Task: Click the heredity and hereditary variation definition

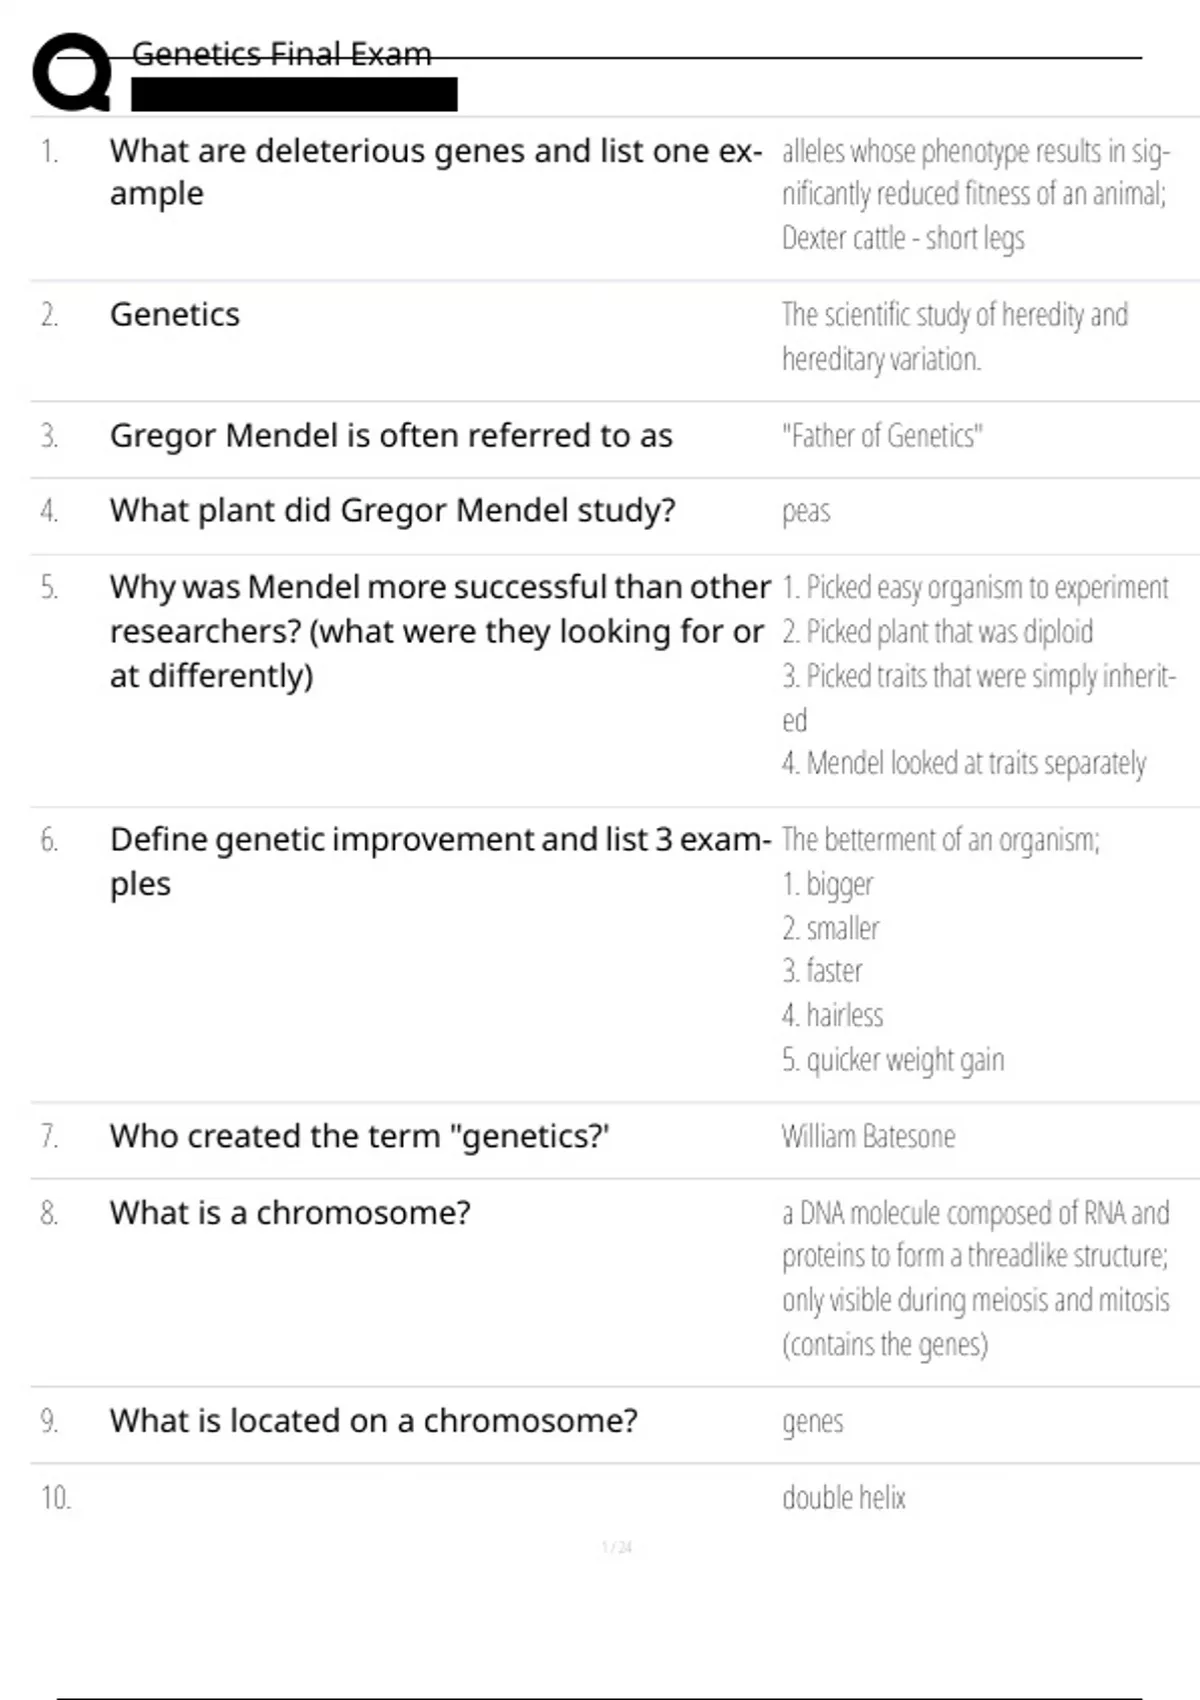Action: click(x=954, y=336)
